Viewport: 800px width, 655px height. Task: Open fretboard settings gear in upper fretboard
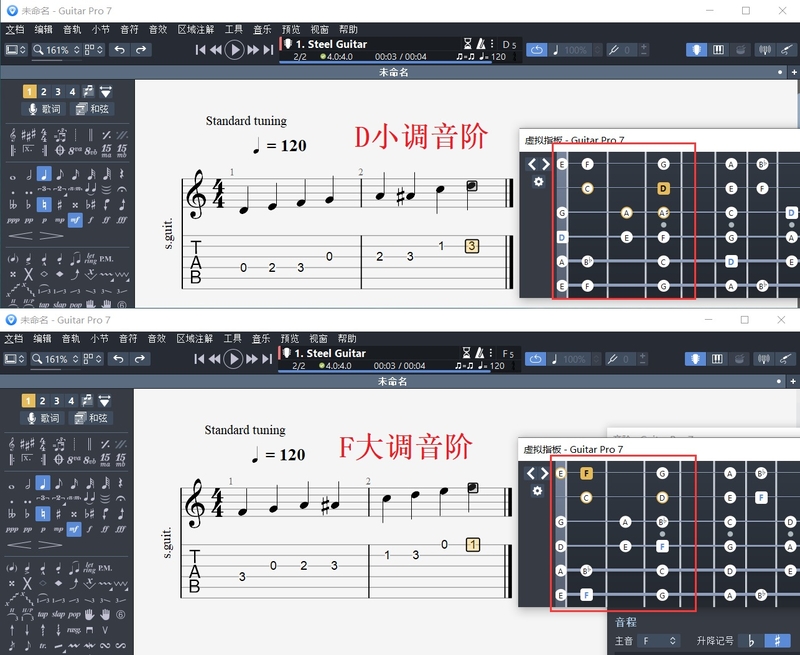point(539,182)
